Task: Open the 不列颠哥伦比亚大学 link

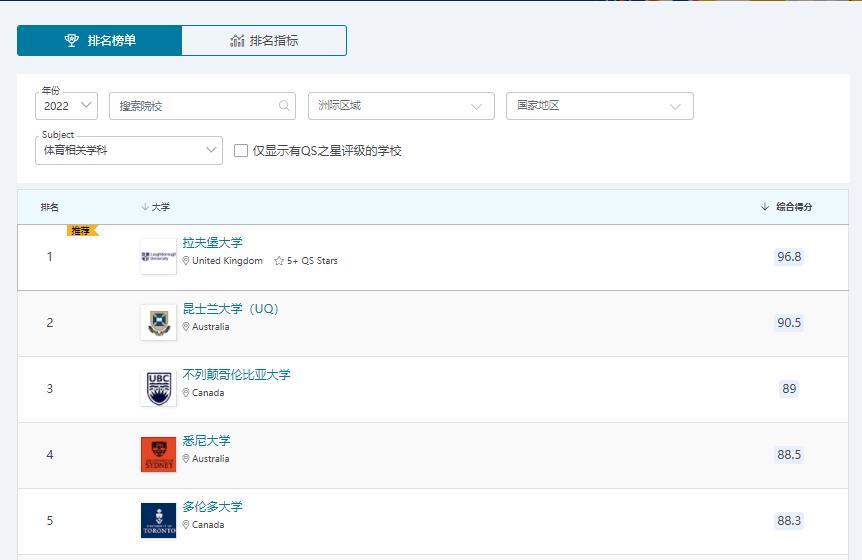Action: [x=236, y=374]
